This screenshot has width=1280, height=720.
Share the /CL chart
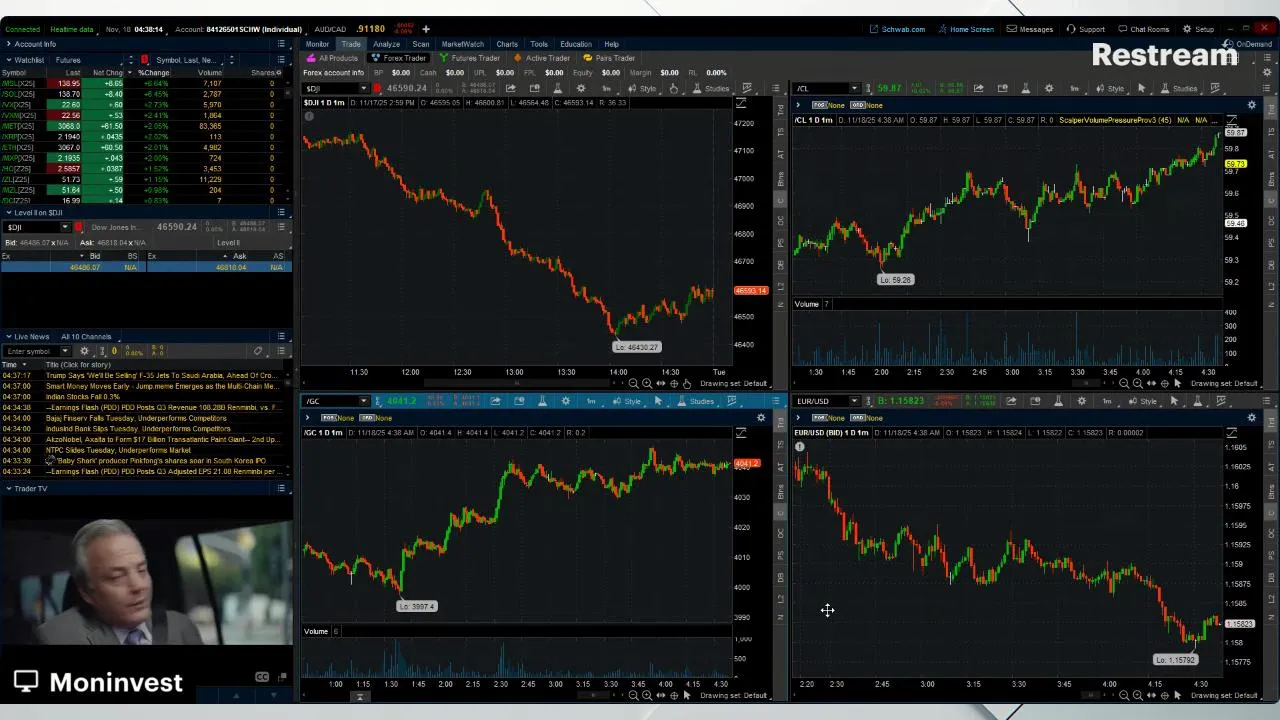978,88
